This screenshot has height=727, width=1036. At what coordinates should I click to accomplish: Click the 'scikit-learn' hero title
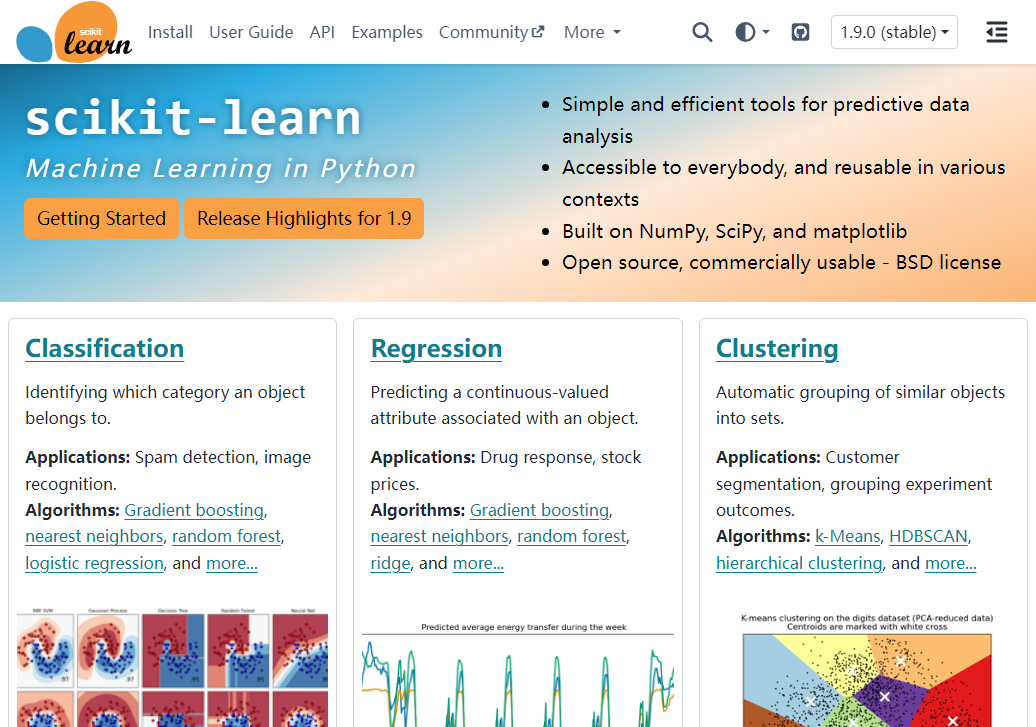(193, 118)
